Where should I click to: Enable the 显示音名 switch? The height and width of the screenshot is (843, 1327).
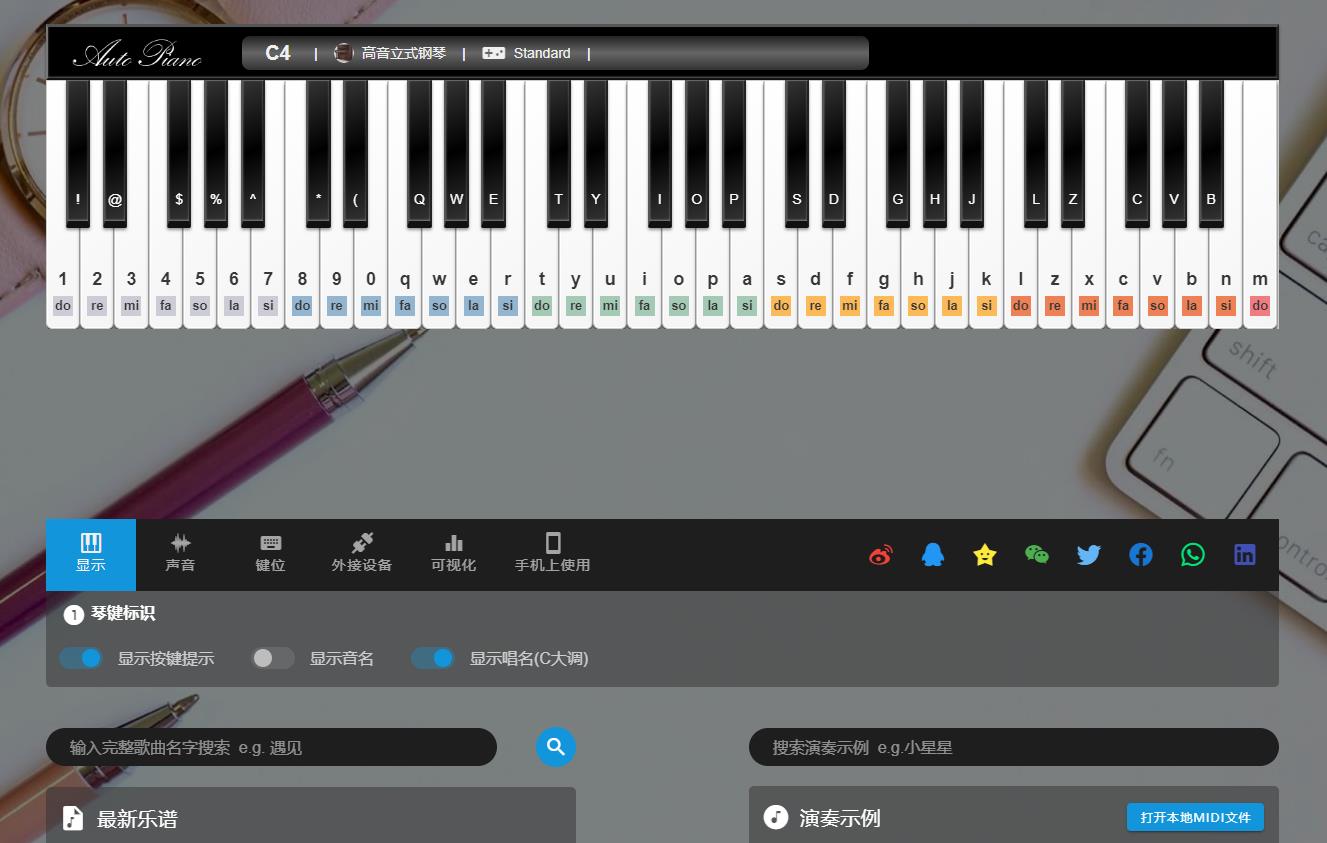point(272,658)
